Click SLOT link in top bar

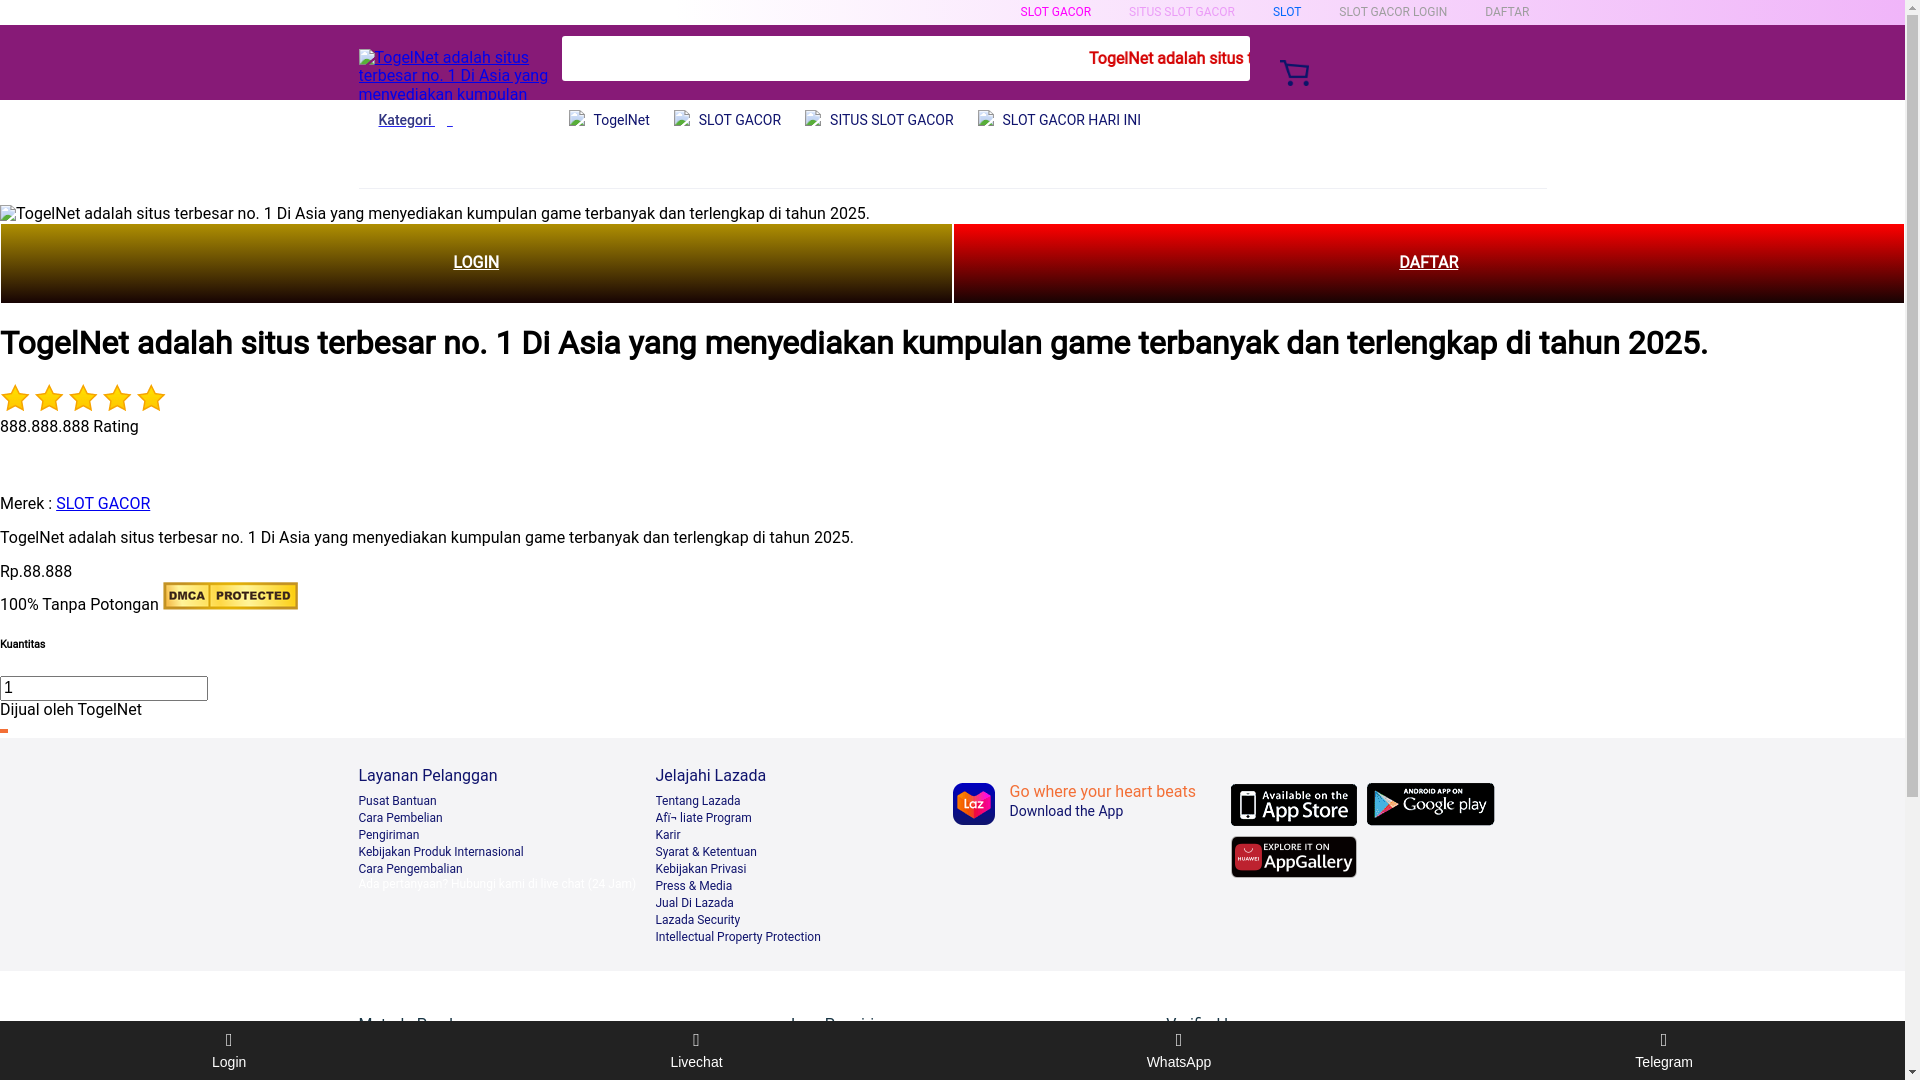point(1286,12)
